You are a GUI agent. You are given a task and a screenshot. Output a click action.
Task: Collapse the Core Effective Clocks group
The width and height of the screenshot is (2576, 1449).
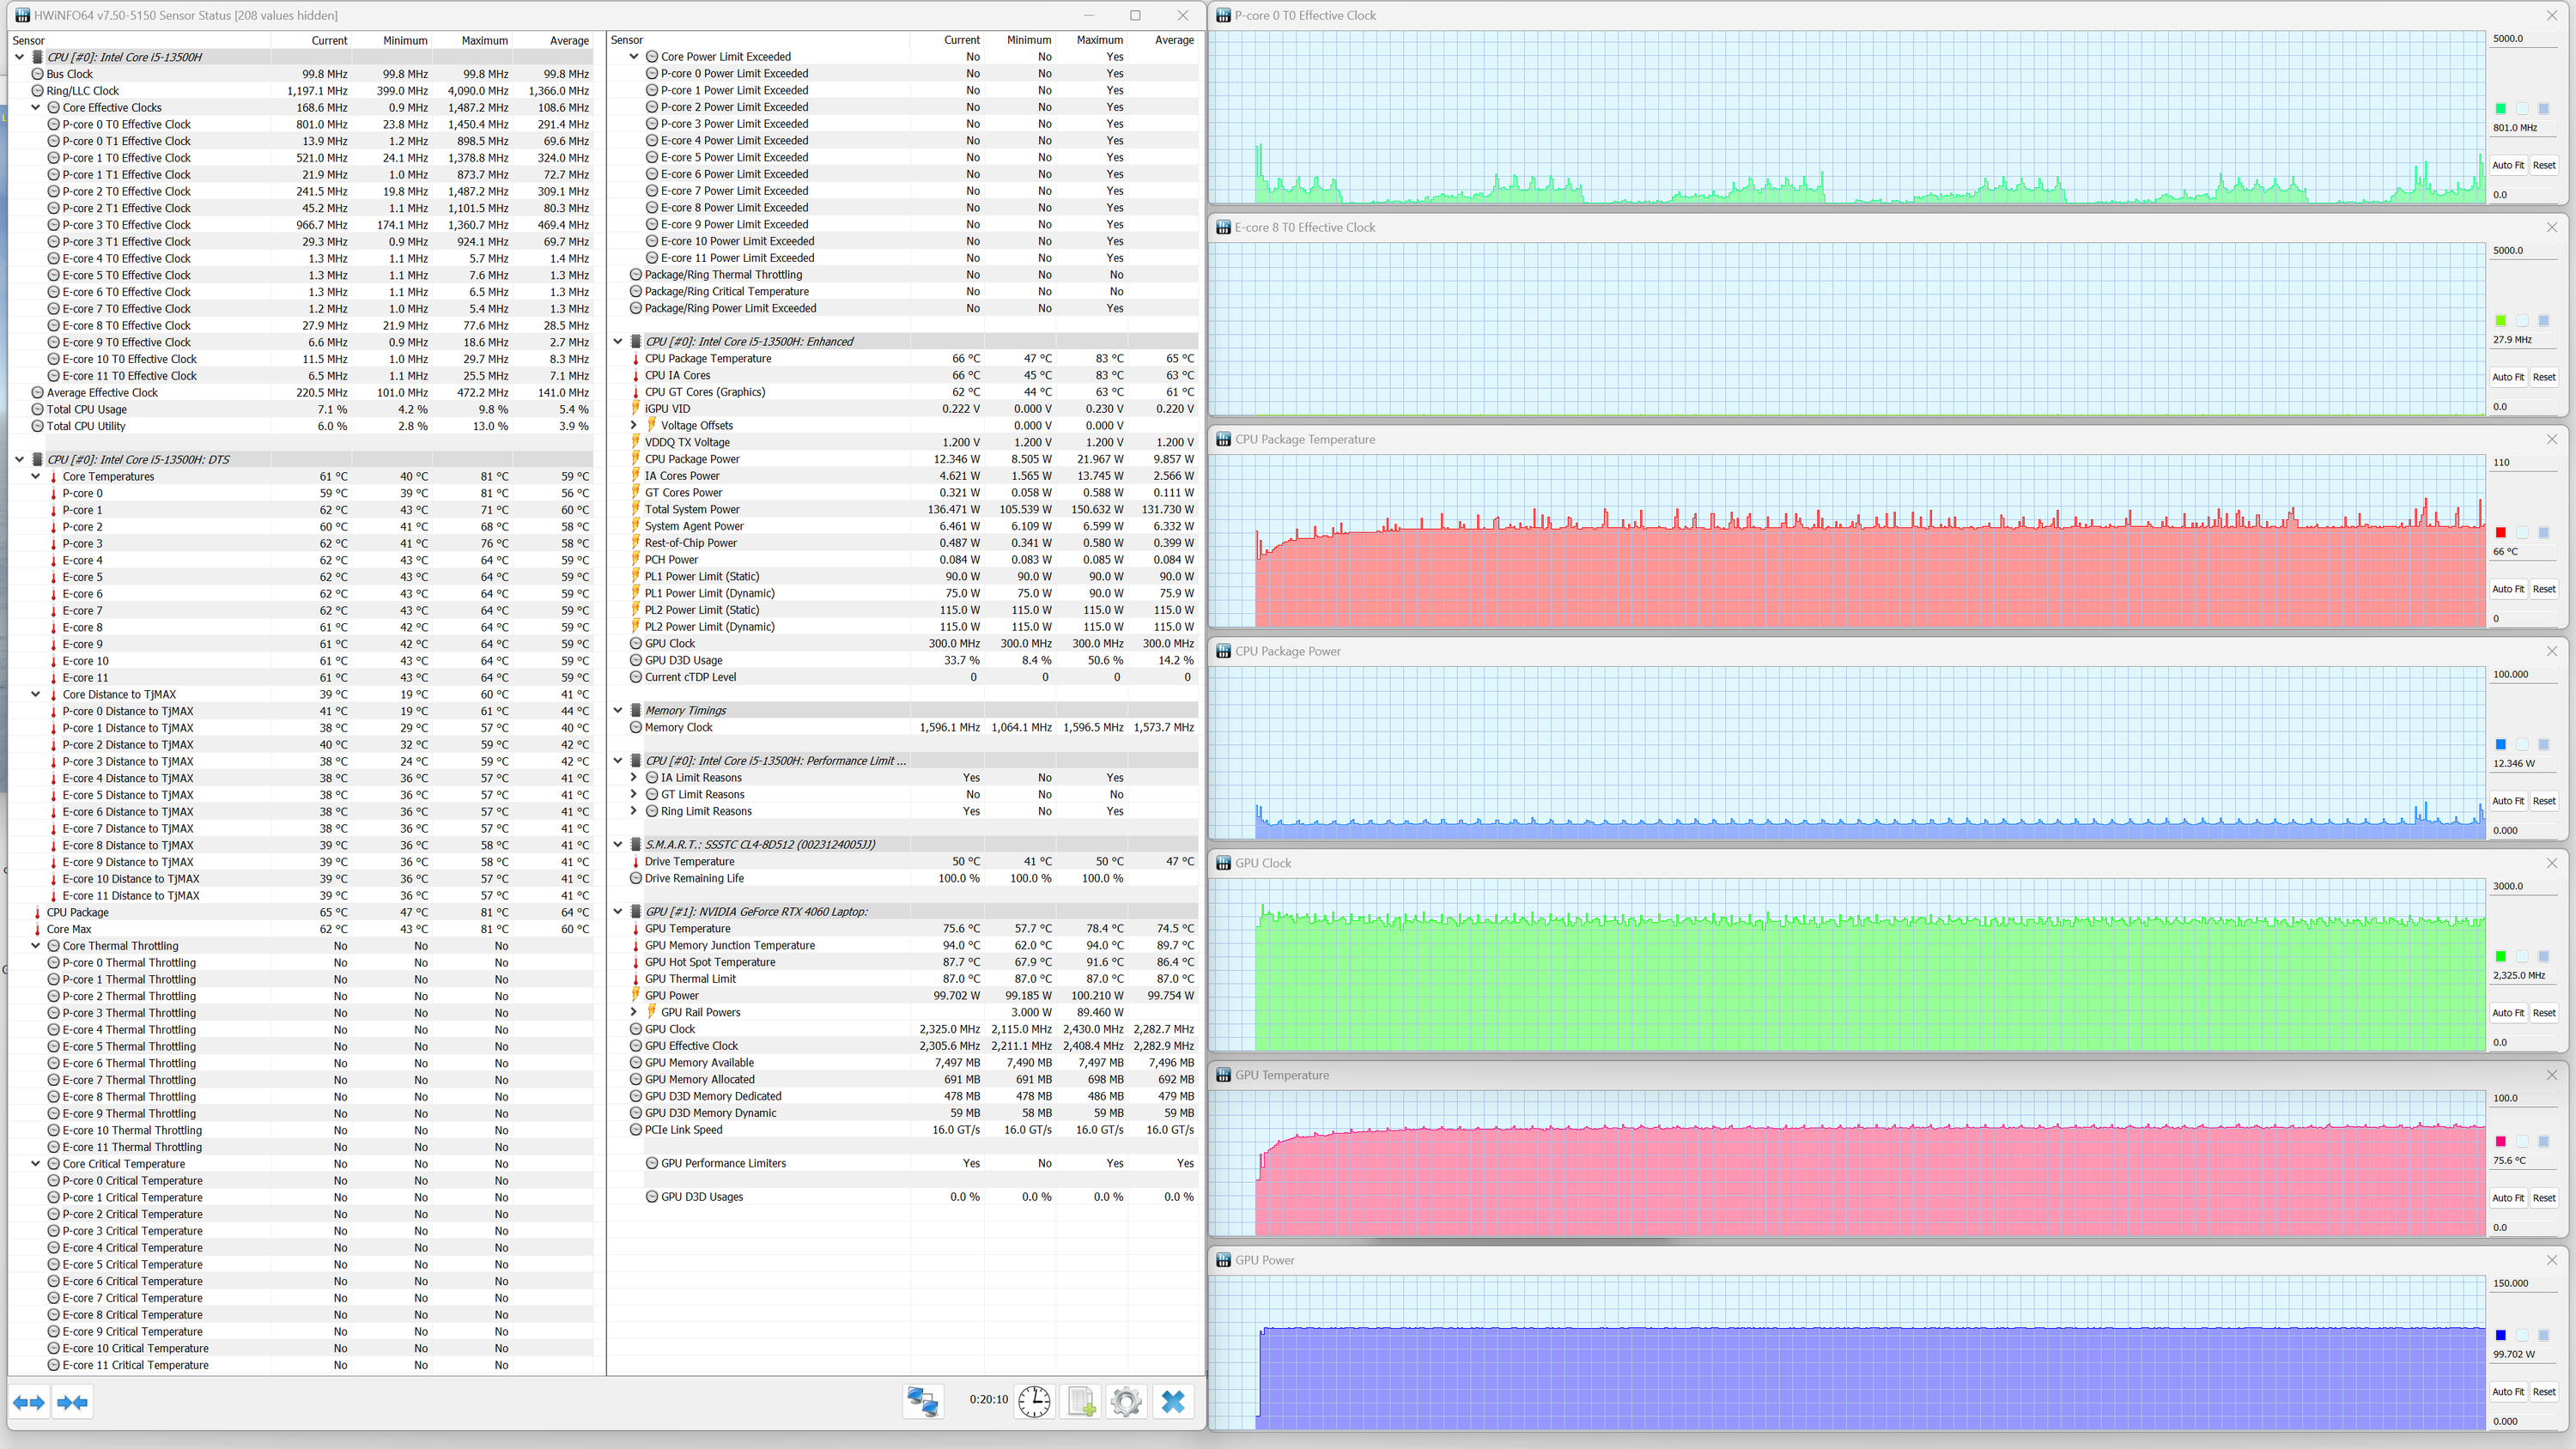[36, 107]
